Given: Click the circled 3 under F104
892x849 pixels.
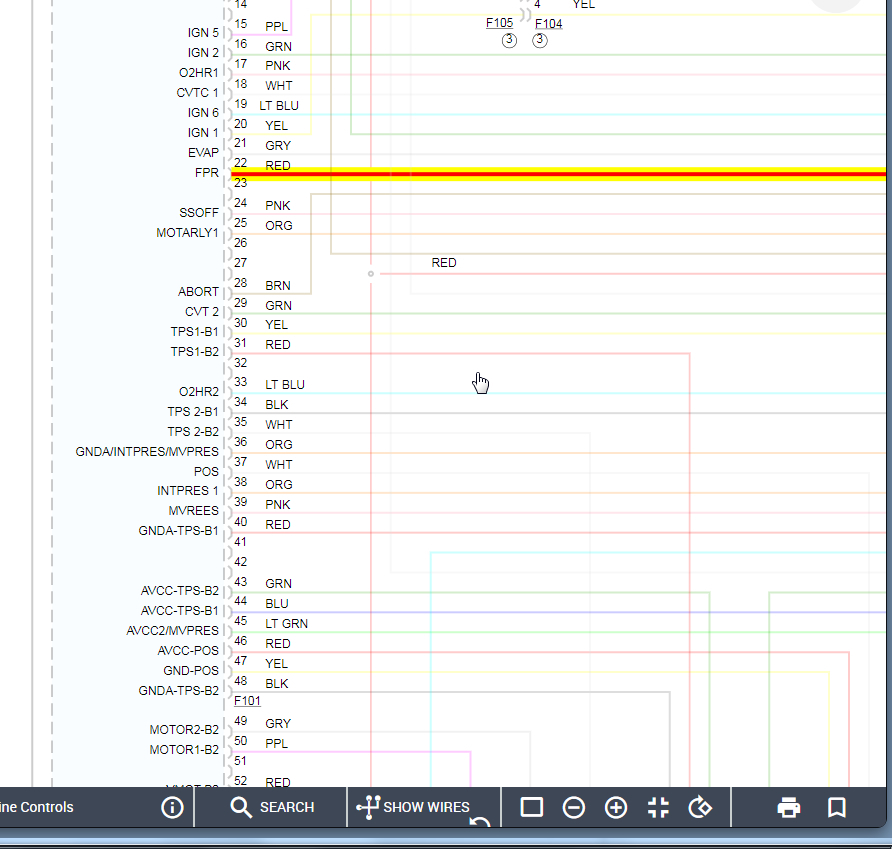Looking at the screenshot, I should point(539,40).
